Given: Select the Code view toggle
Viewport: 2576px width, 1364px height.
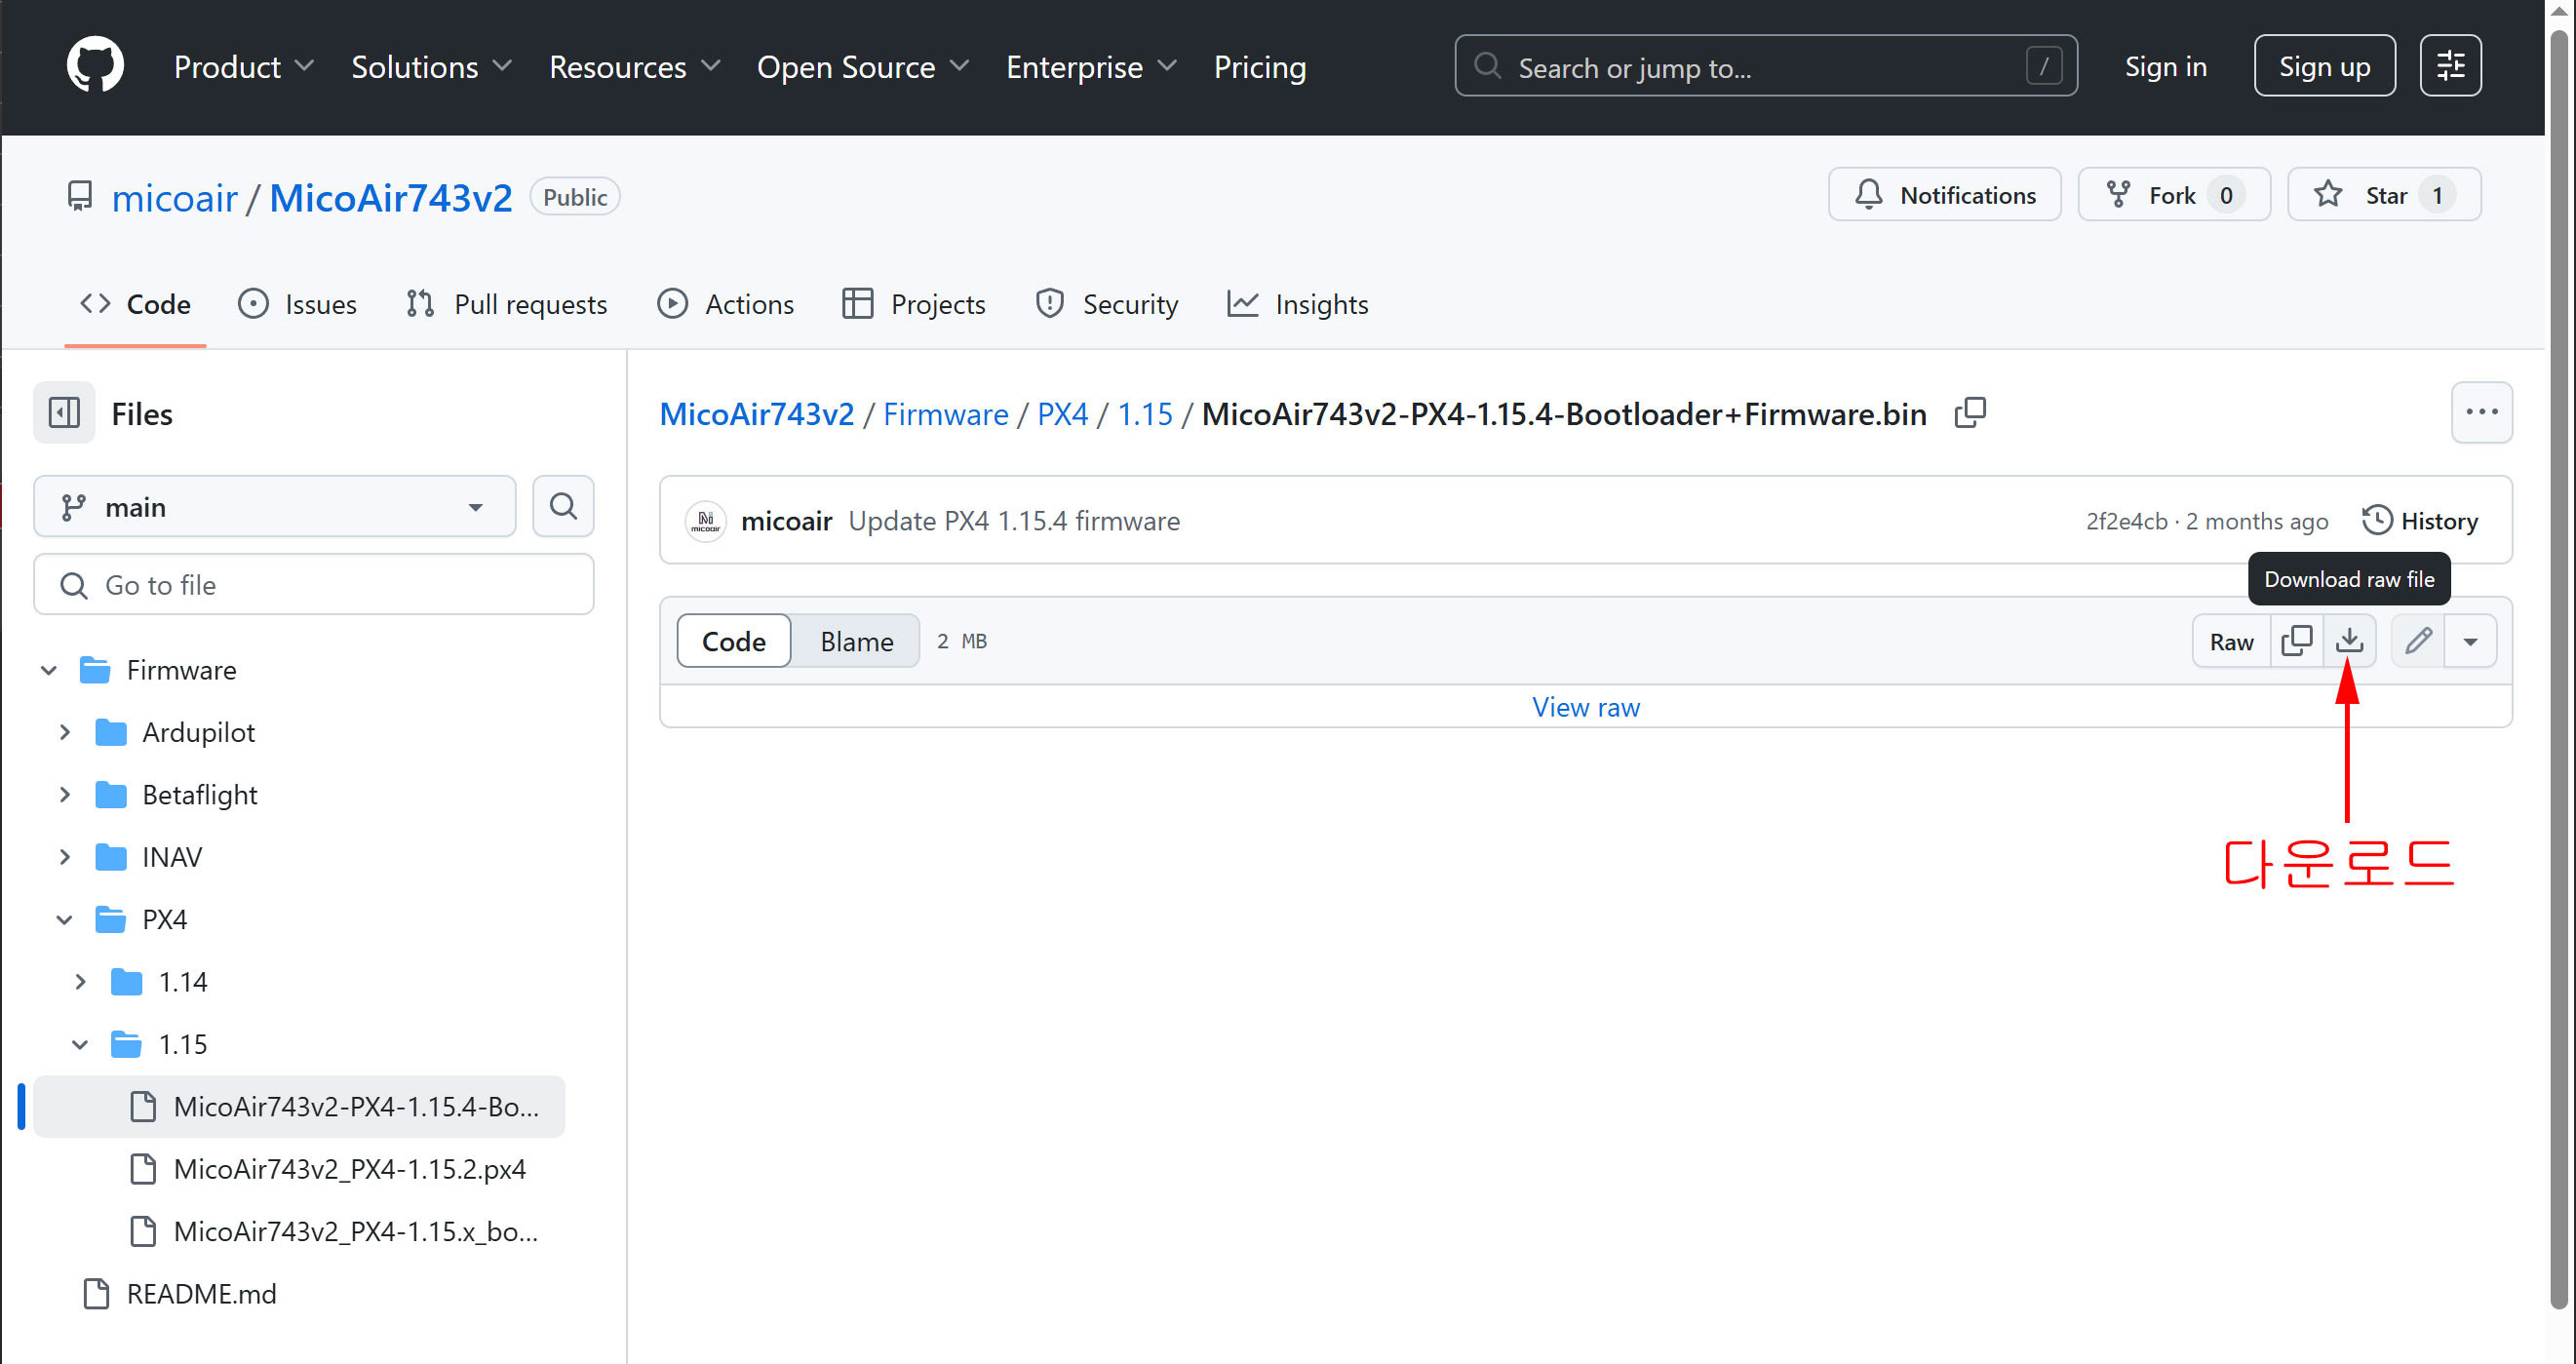Looking at the screenshot, I should [x=733, y=641].
